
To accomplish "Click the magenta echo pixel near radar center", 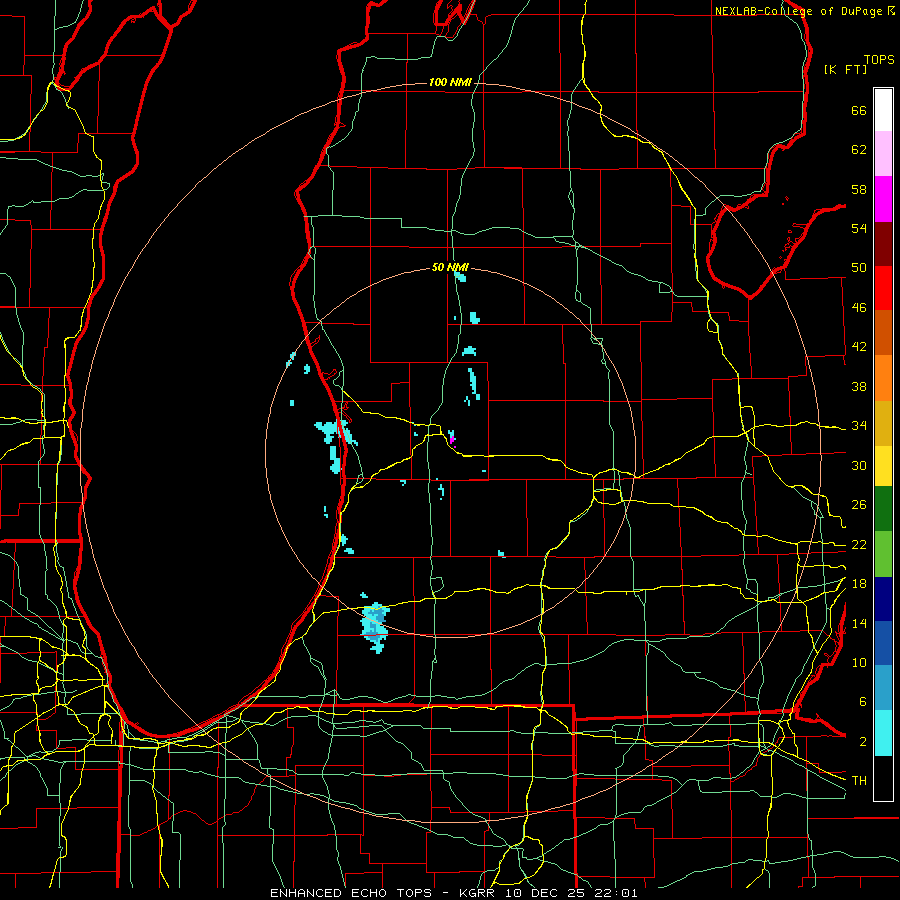I will [x=452, y=440].
